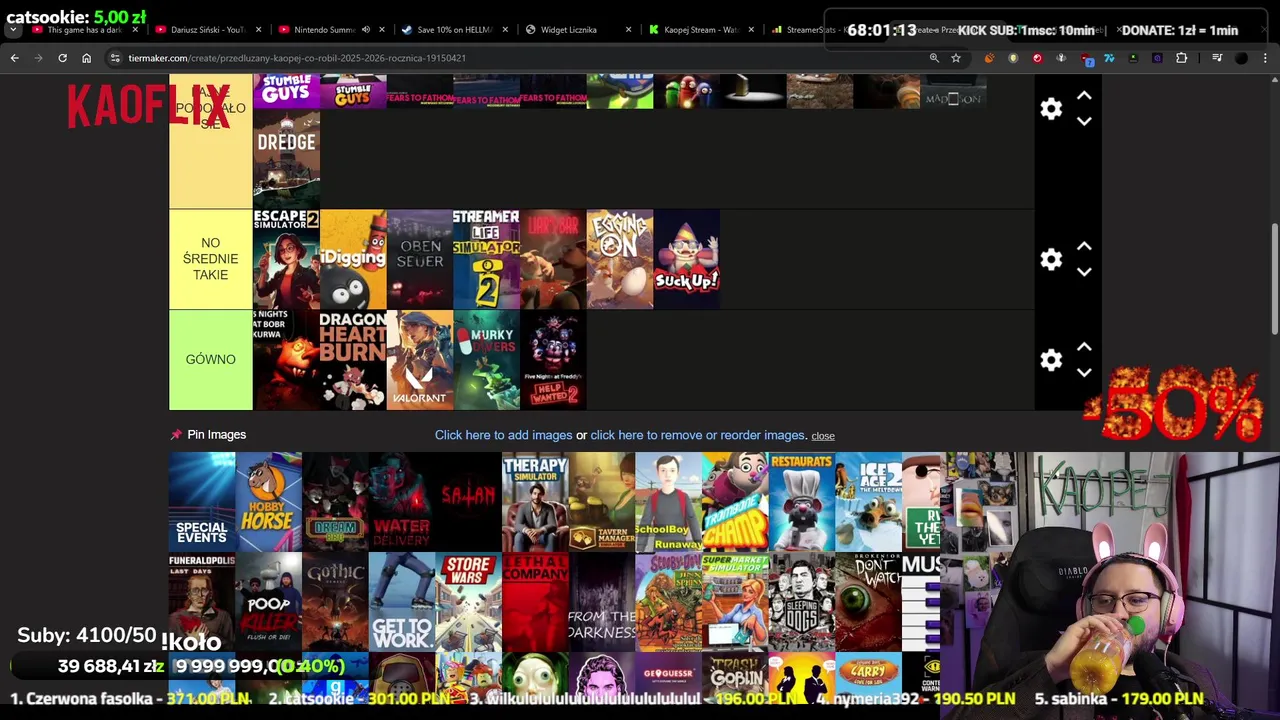1280x720 pixels.
Task: Select the Escape Simulator 2 tile
Action: click(286, 259)
